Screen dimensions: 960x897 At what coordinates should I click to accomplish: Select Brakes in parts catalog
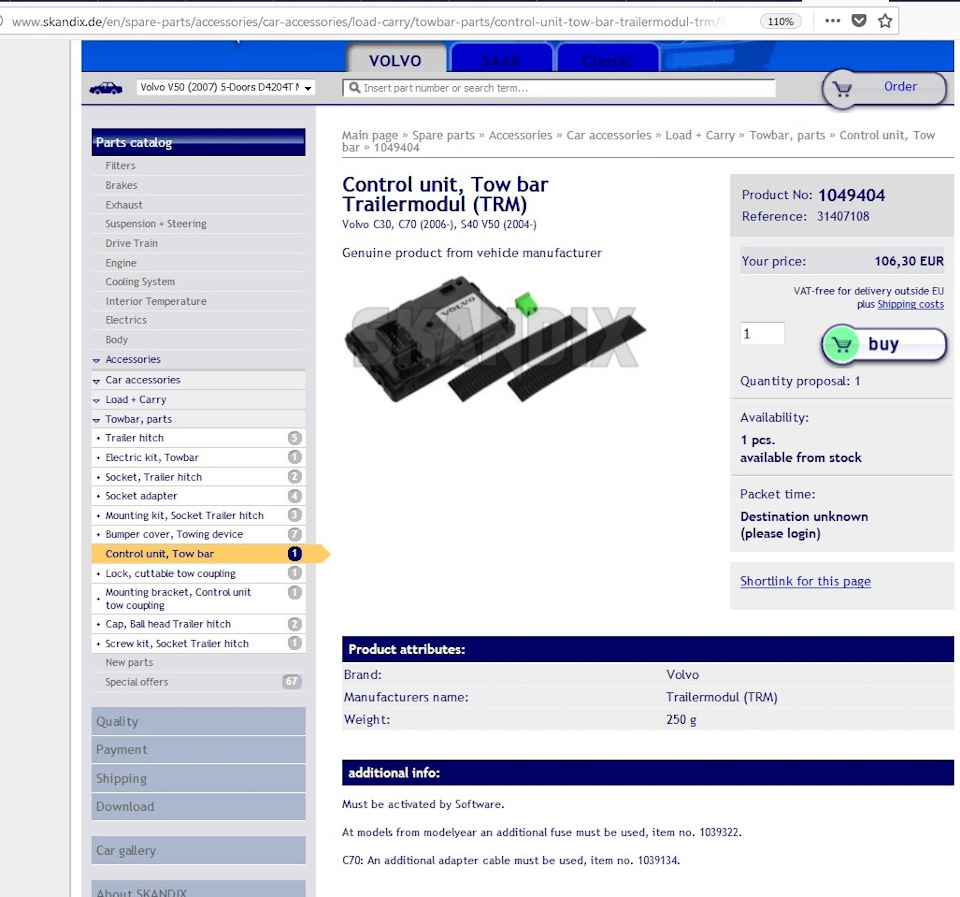coord(121,185)
